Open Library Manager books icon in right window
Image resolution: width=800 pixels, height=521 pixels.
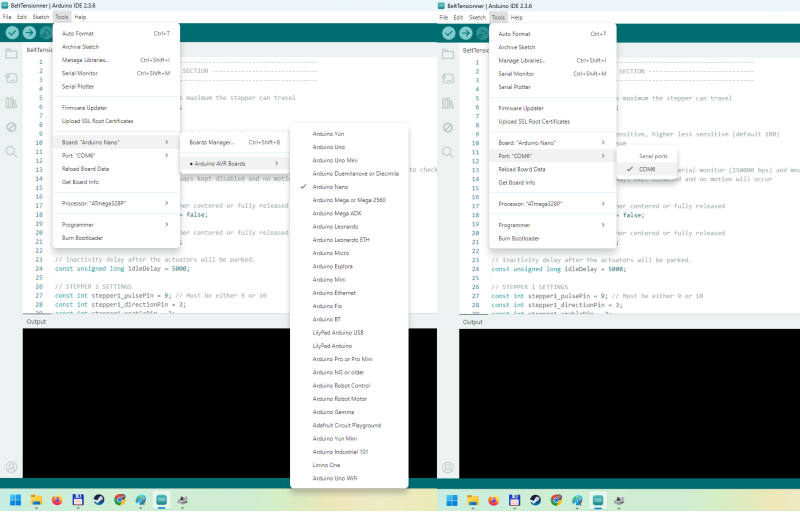(x=448, y=103)
